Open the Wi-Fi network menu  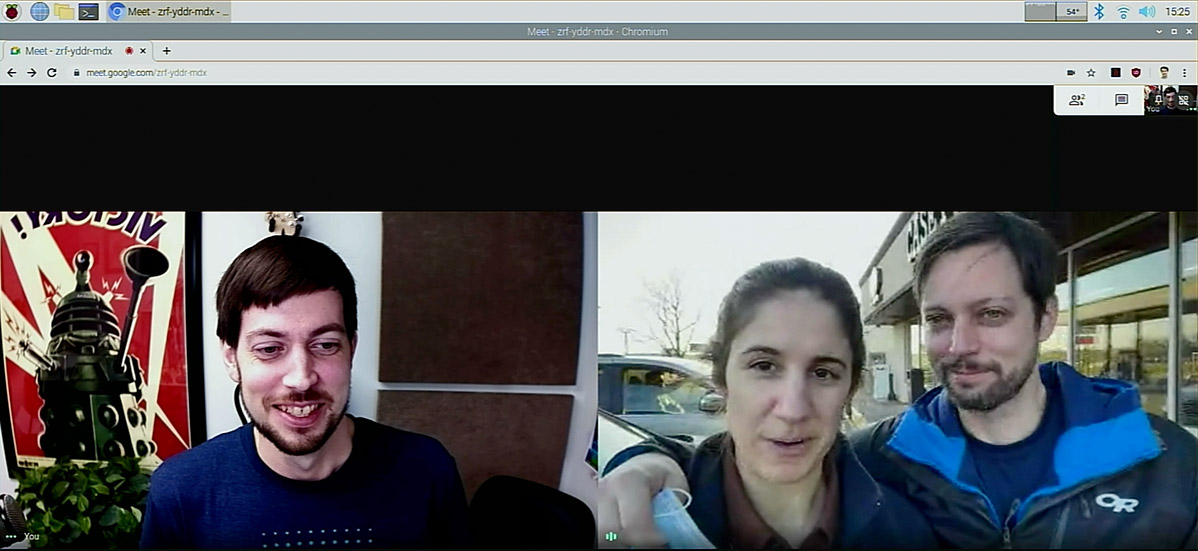click(x=1123, y=11)
